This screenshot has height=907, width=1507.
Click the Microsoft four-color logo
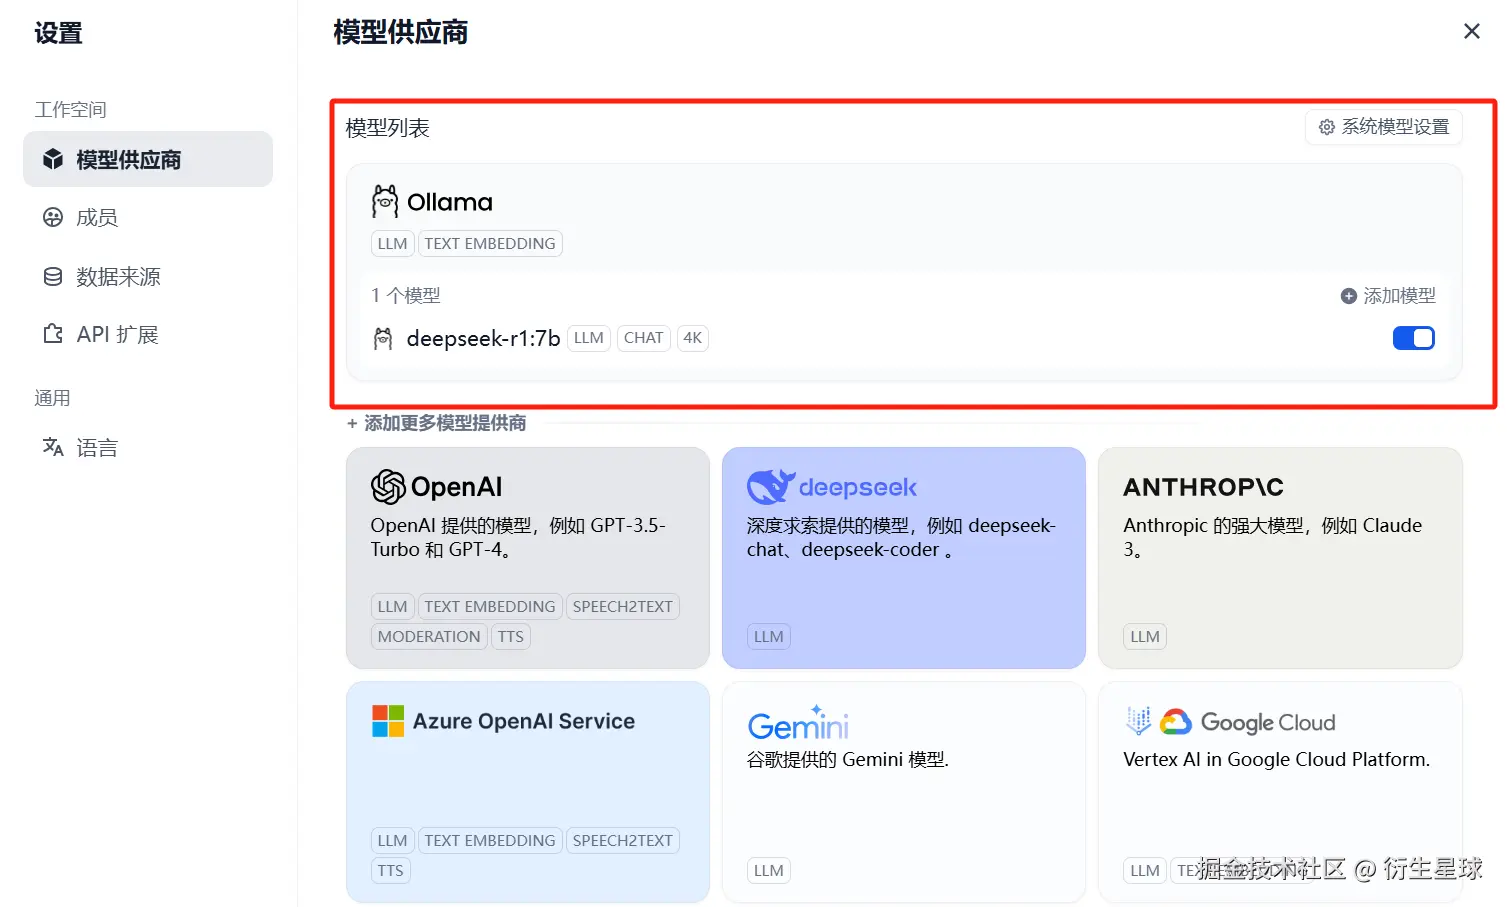[388, 721]
